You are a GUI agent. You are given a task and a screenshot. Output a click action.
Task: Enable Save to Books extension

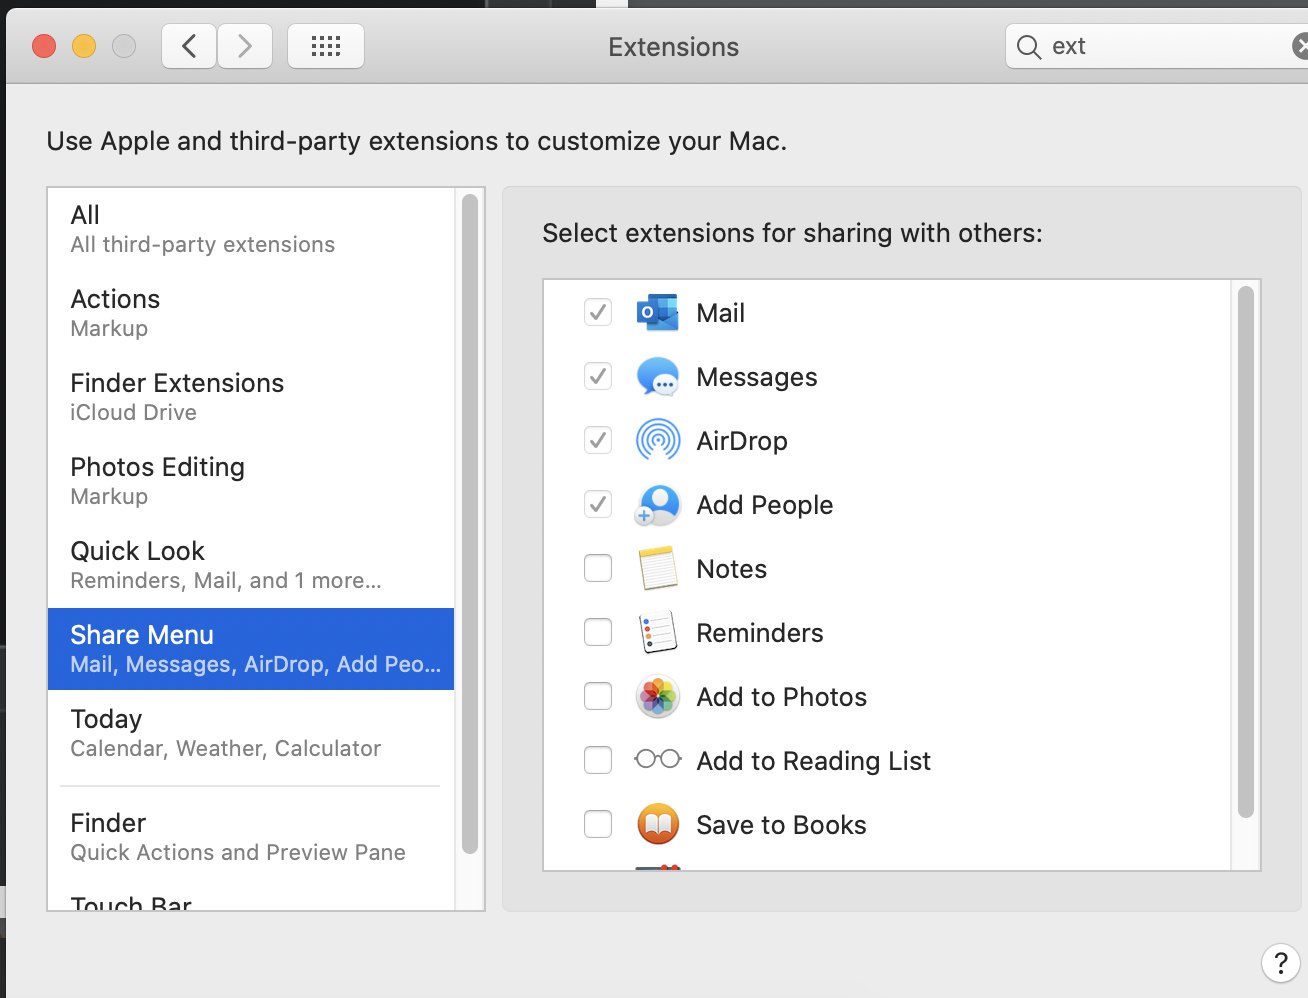598,825
